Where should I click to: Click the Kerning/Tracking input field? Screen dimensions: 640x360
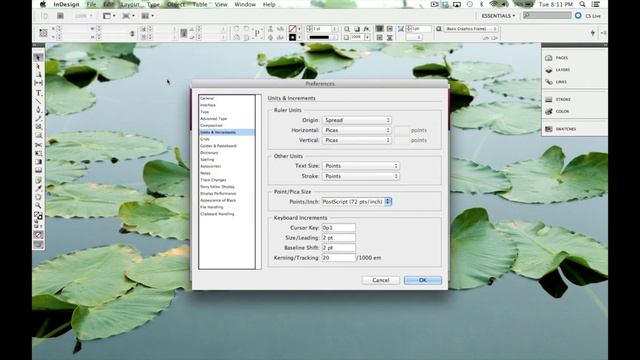[338, 258]
